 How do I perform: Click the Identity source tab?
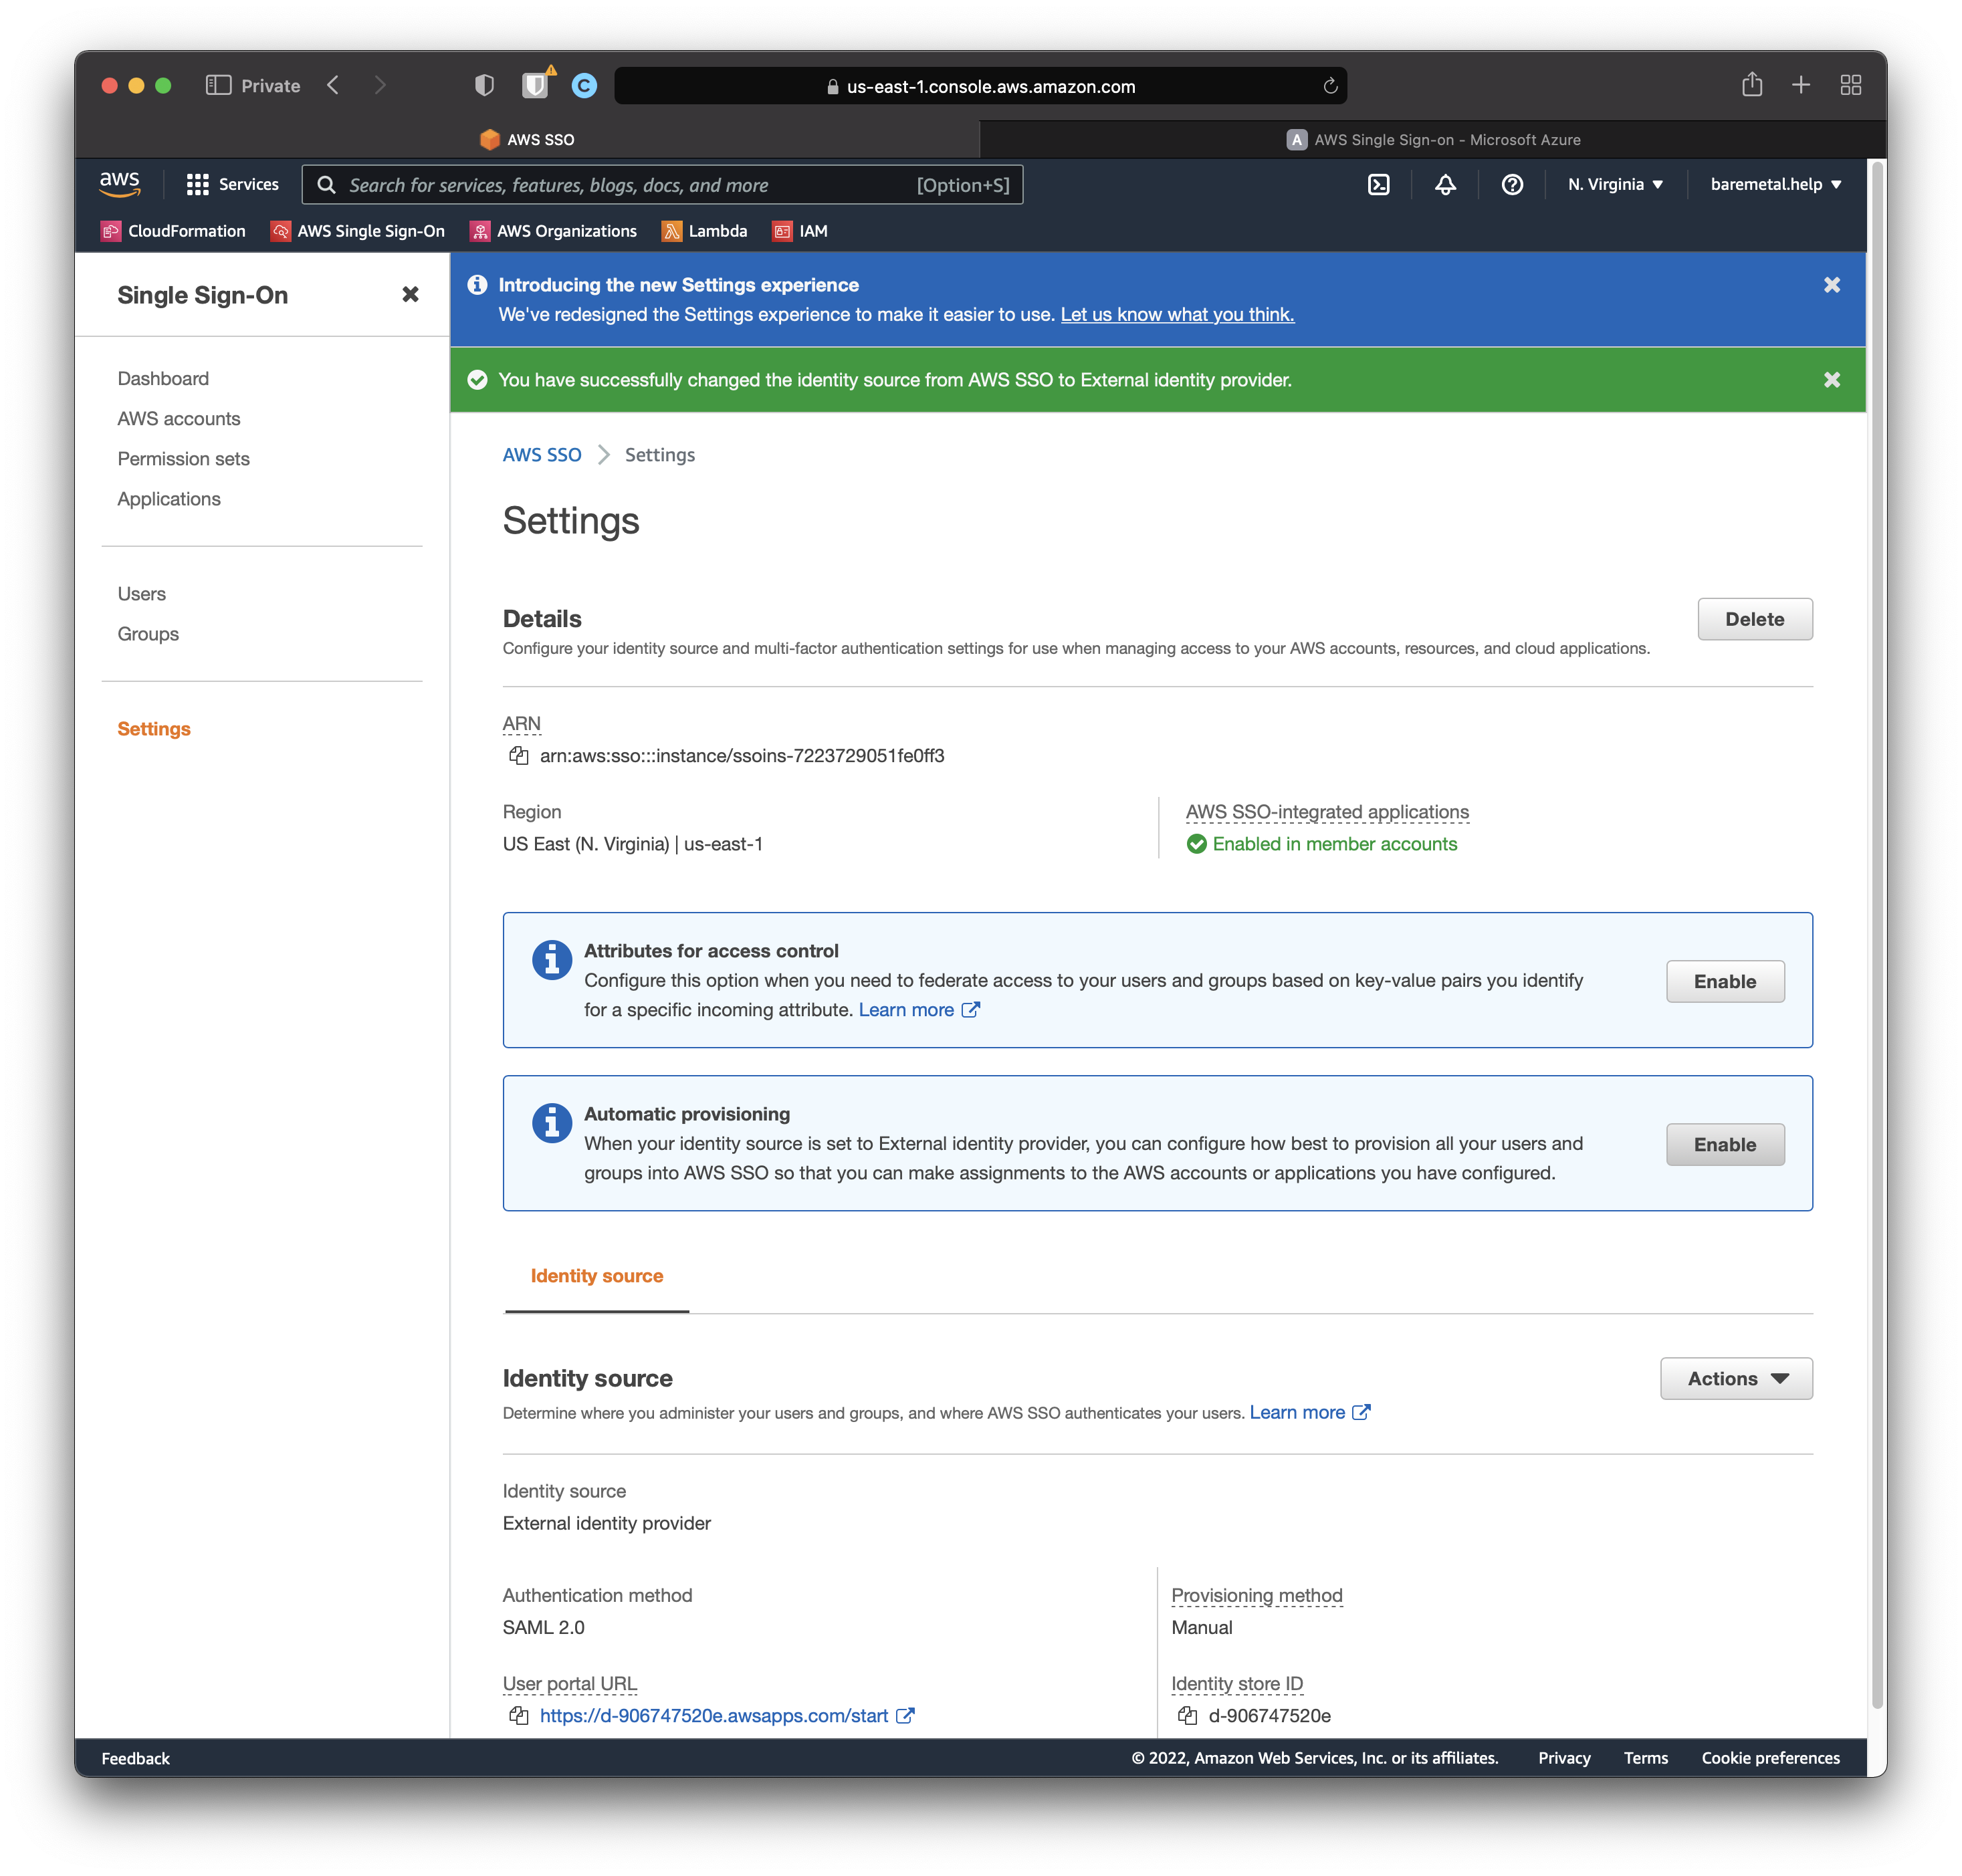pyautogui.click(x=597, y=1275)
